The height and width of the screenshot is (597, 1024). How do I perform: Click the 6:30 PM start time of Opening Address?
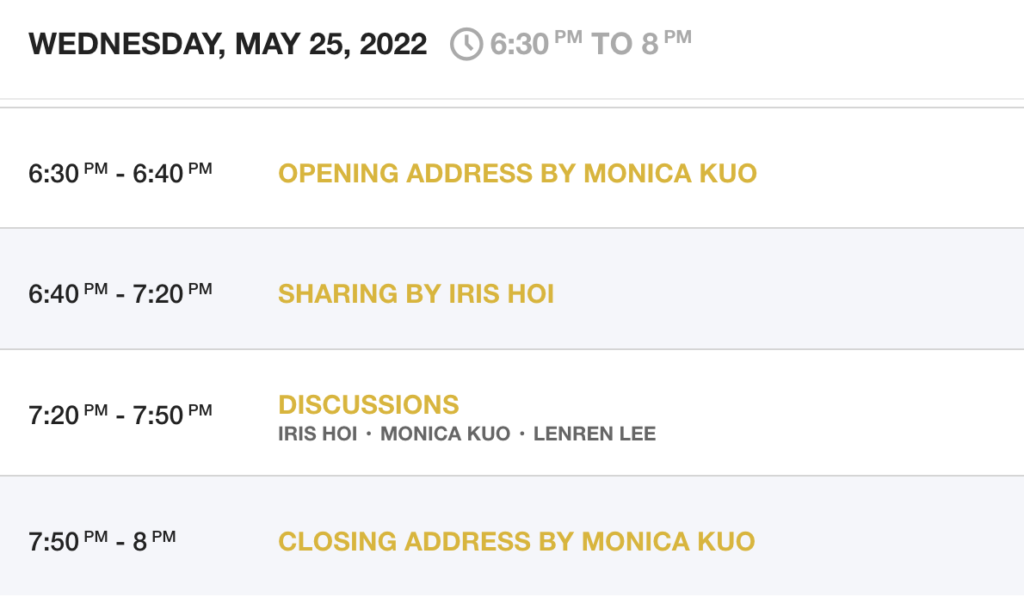point(68,174)
